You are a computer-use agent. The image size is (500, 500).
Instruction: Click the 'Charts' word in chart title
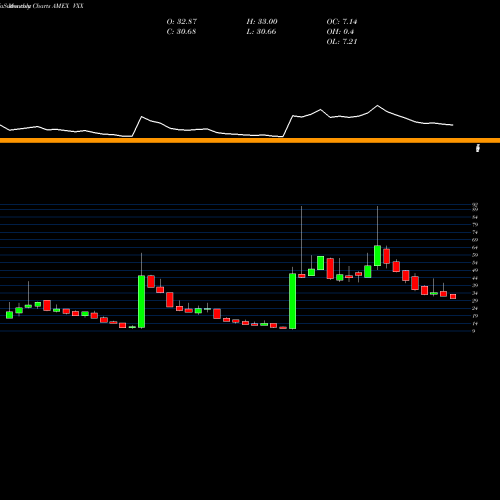pyautogui.click(x=42, y=6)
